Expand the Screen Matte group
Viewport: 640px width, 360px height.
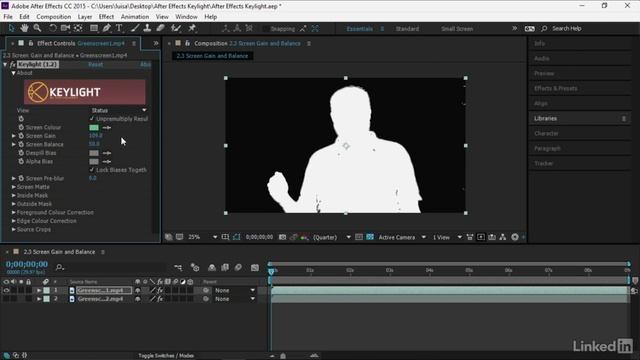13,187
